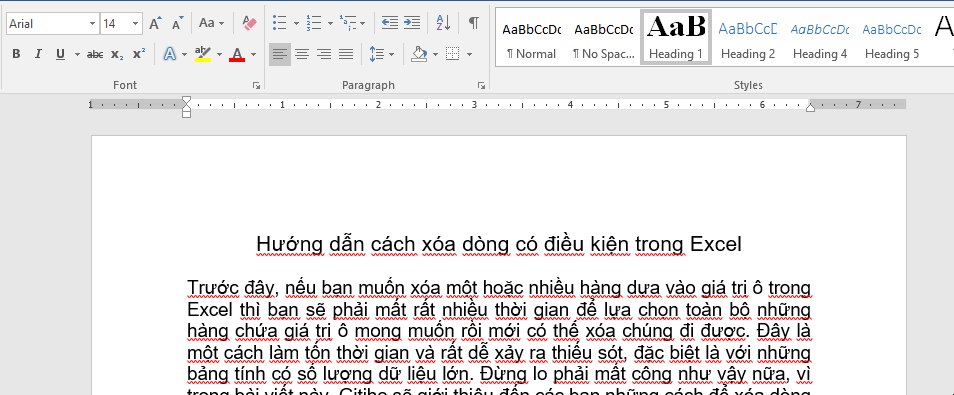The width and height of the screenshot is (954, 395).
Task: Click the right indent ruler marker
Action: click(x=810, y=108)
